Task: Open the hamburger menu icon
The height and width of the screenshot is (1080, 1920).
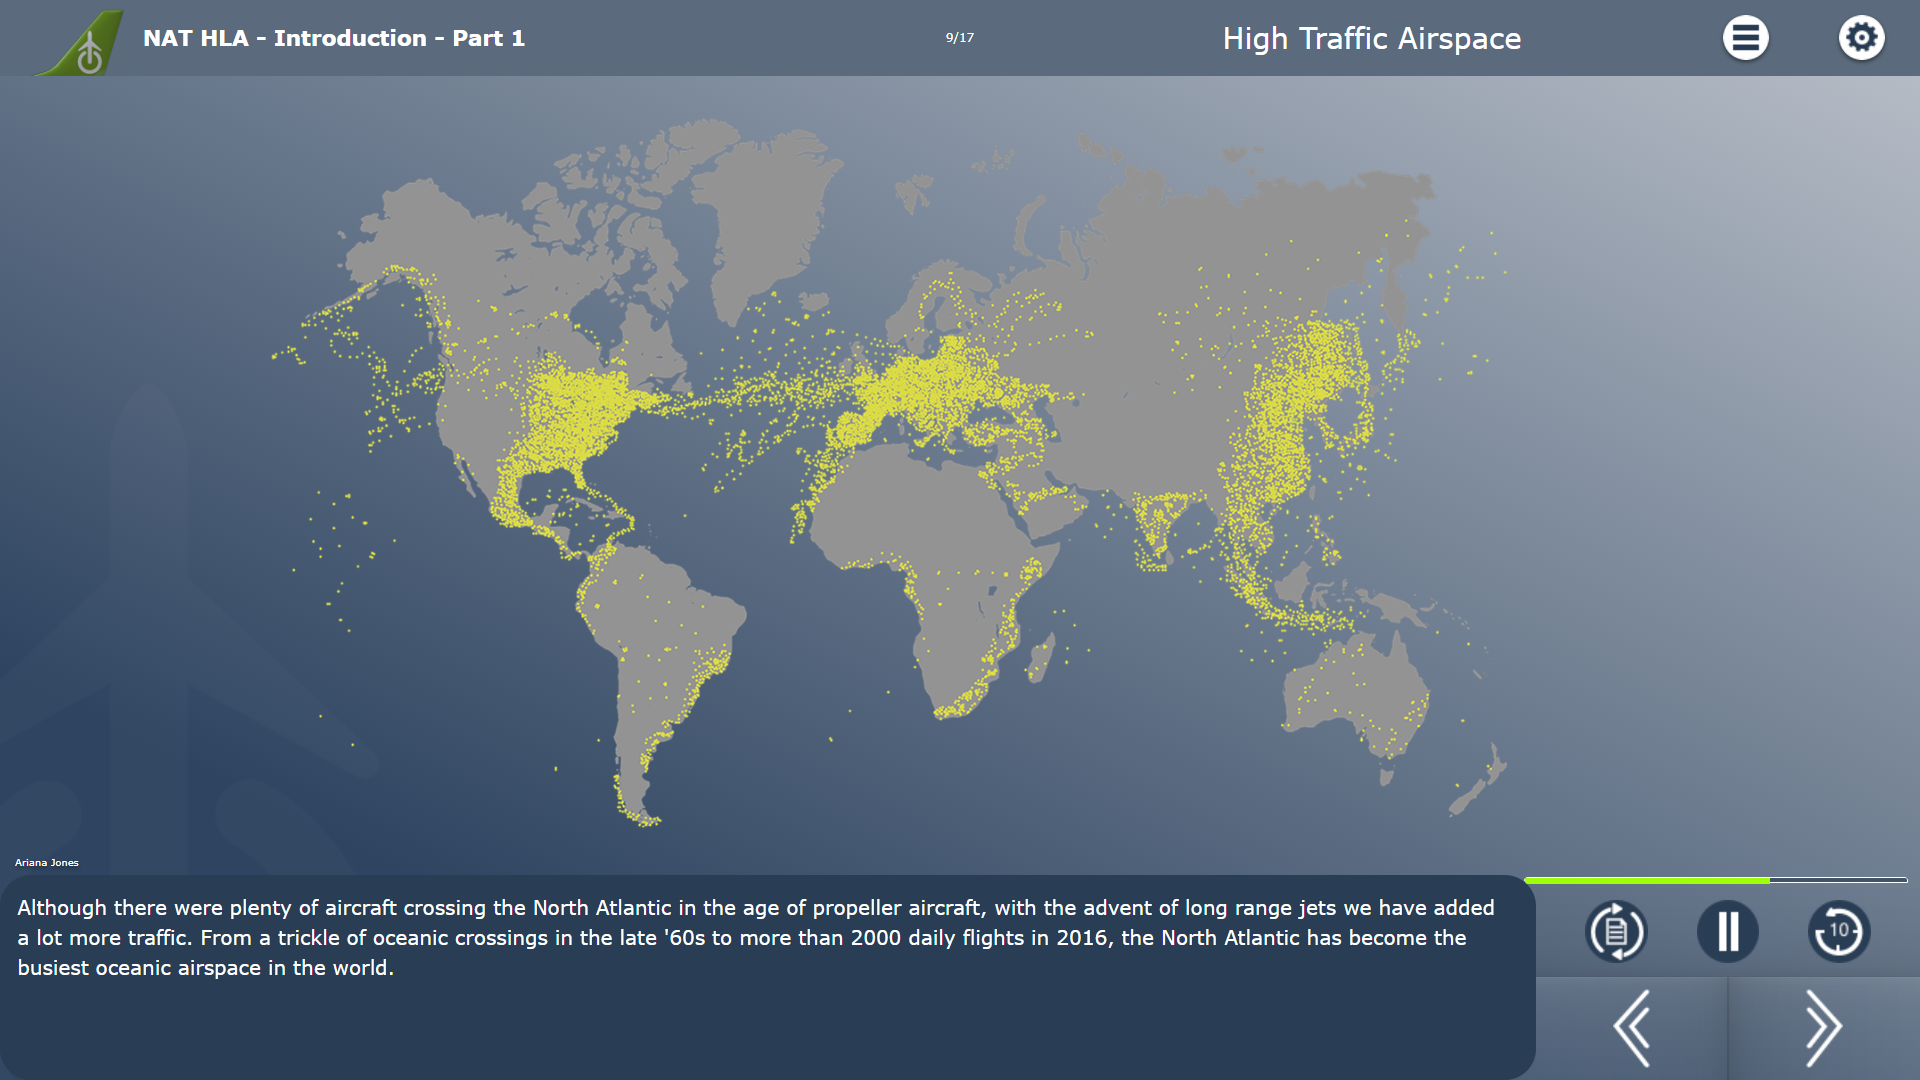Action: pyautogui.click(x=1745, y=38)
